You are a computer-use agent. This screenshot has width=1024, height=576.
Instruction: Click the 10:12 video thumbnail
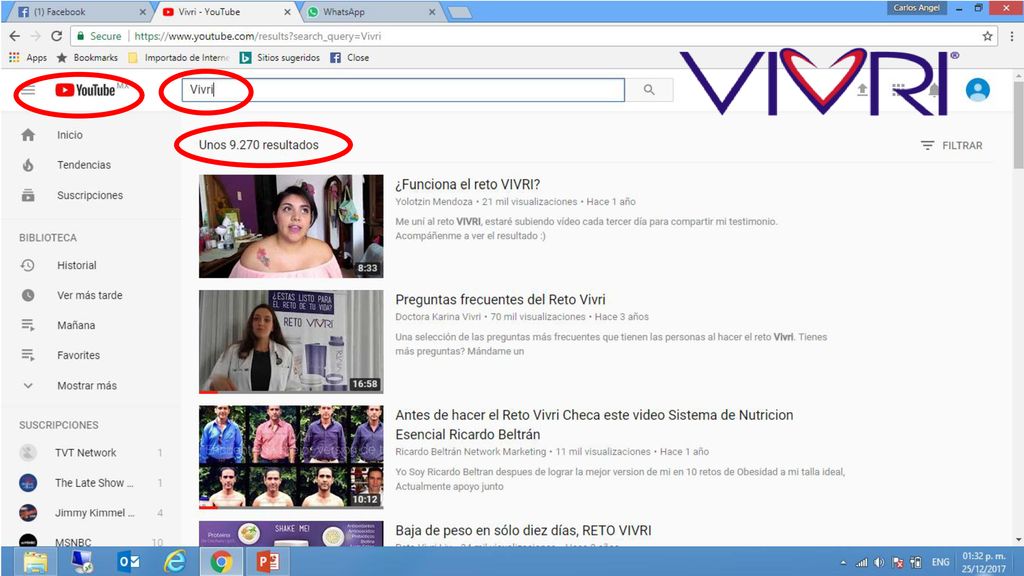point(291,457)
